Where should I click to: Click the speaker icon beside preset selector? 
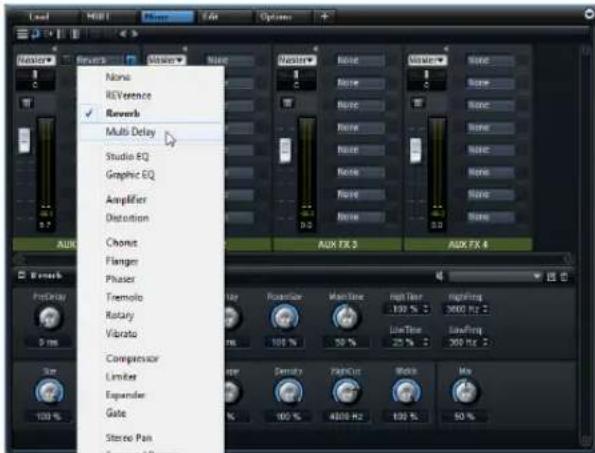point(440,276)
